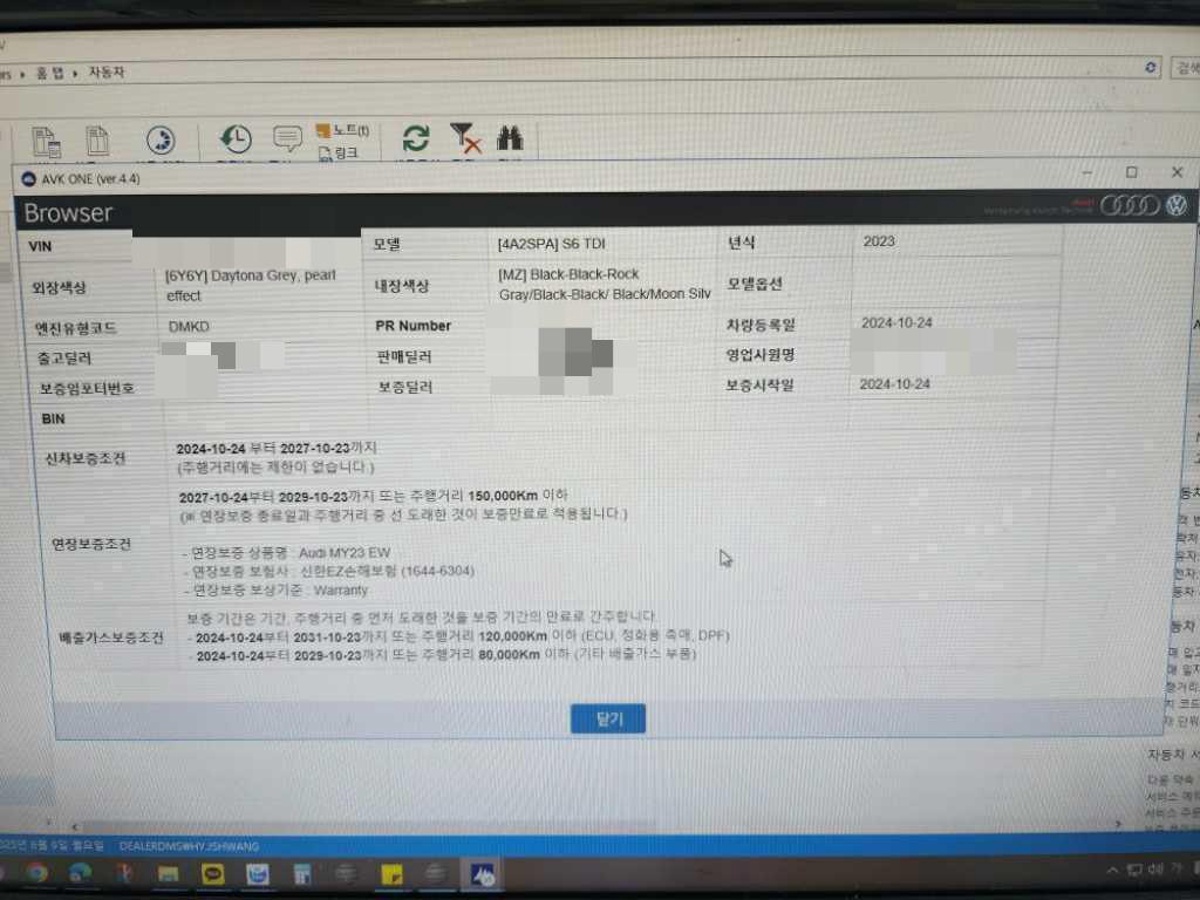Screen dimensions: 1200x900
Task: Open the binoculars search tool
Action: [x=510, y=138]
